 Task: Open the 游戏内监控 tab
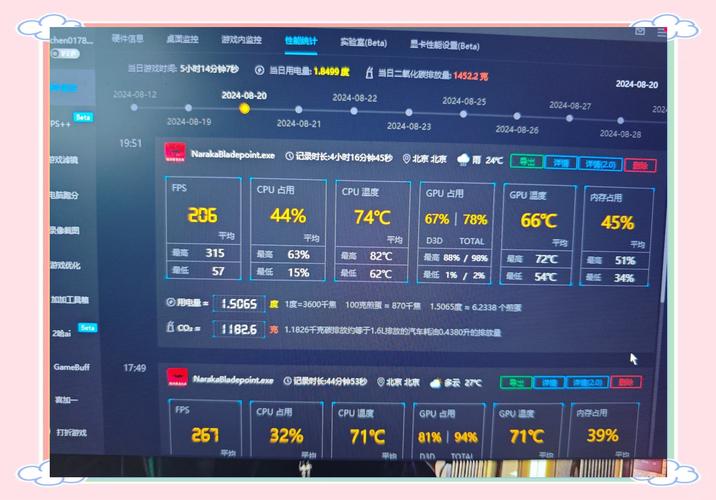click(x=242, y=40)
